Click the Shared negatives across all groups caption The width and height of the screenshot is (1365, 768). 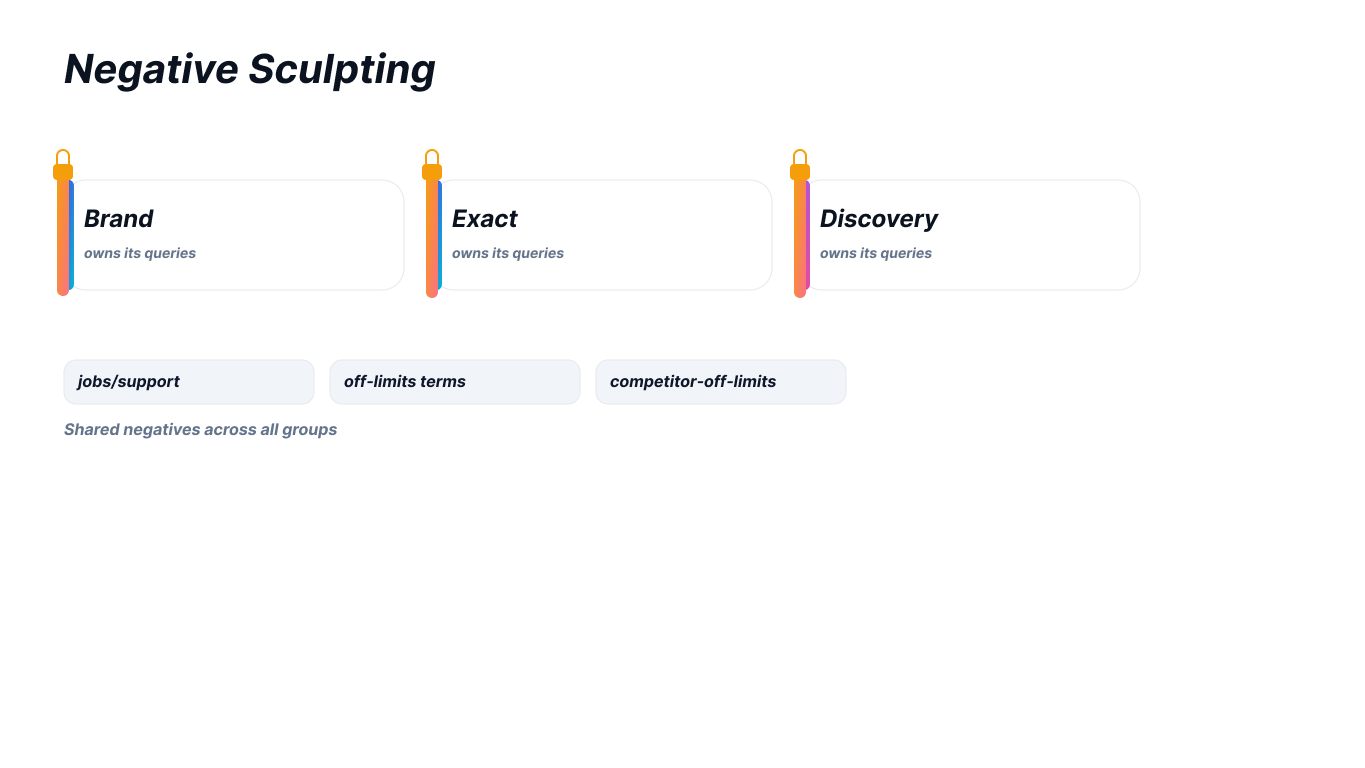200,429
